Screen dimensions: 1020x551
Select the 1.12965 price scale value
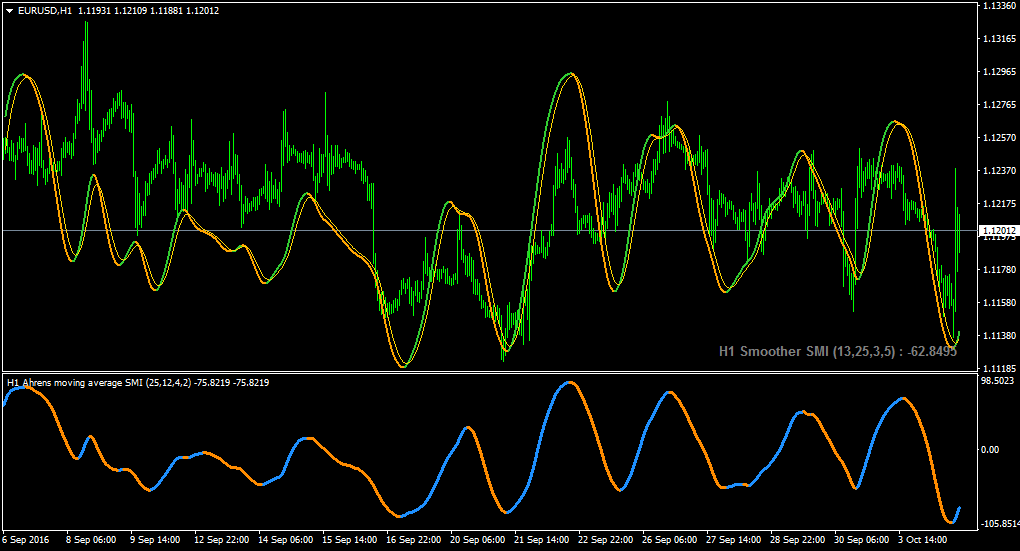pyautogui.click(x=999, y=72)
